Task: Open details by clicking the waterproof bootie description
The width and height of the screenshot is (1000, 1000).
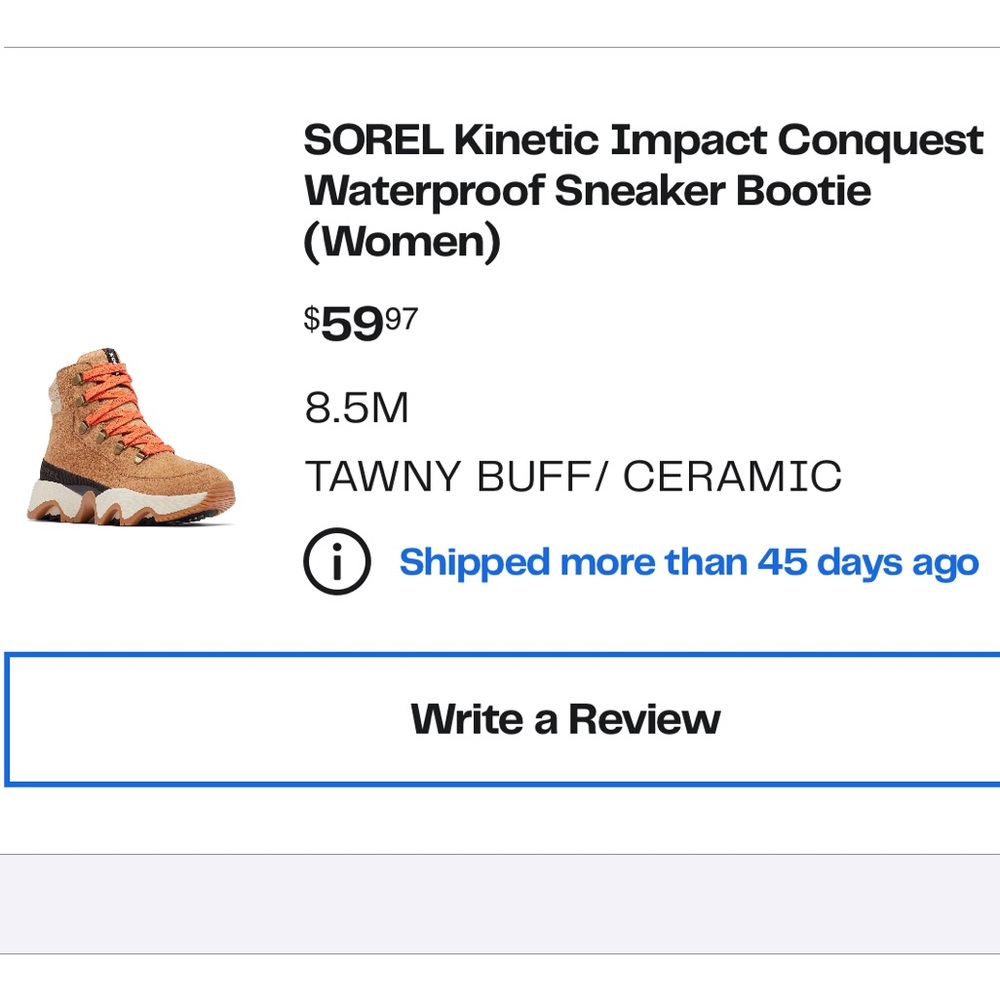Action: pyautogui.click(x=588, y=190)
